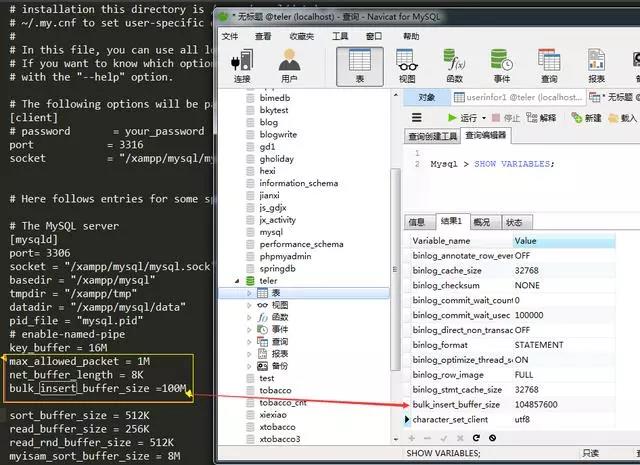
Task: Select the blogwrite database in tree
Action: [278, 134]
